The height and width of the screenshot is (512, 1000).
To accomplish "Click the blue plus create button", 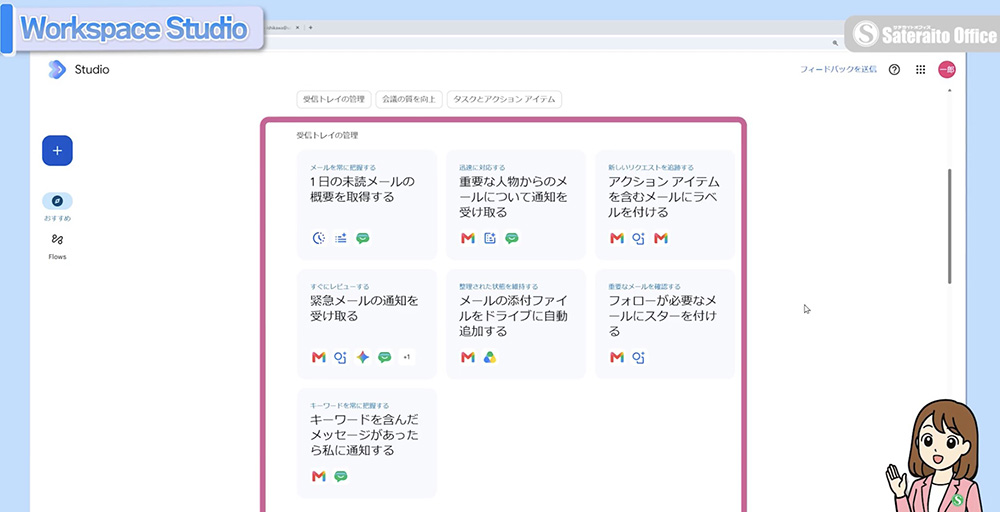I will (57, 150).
